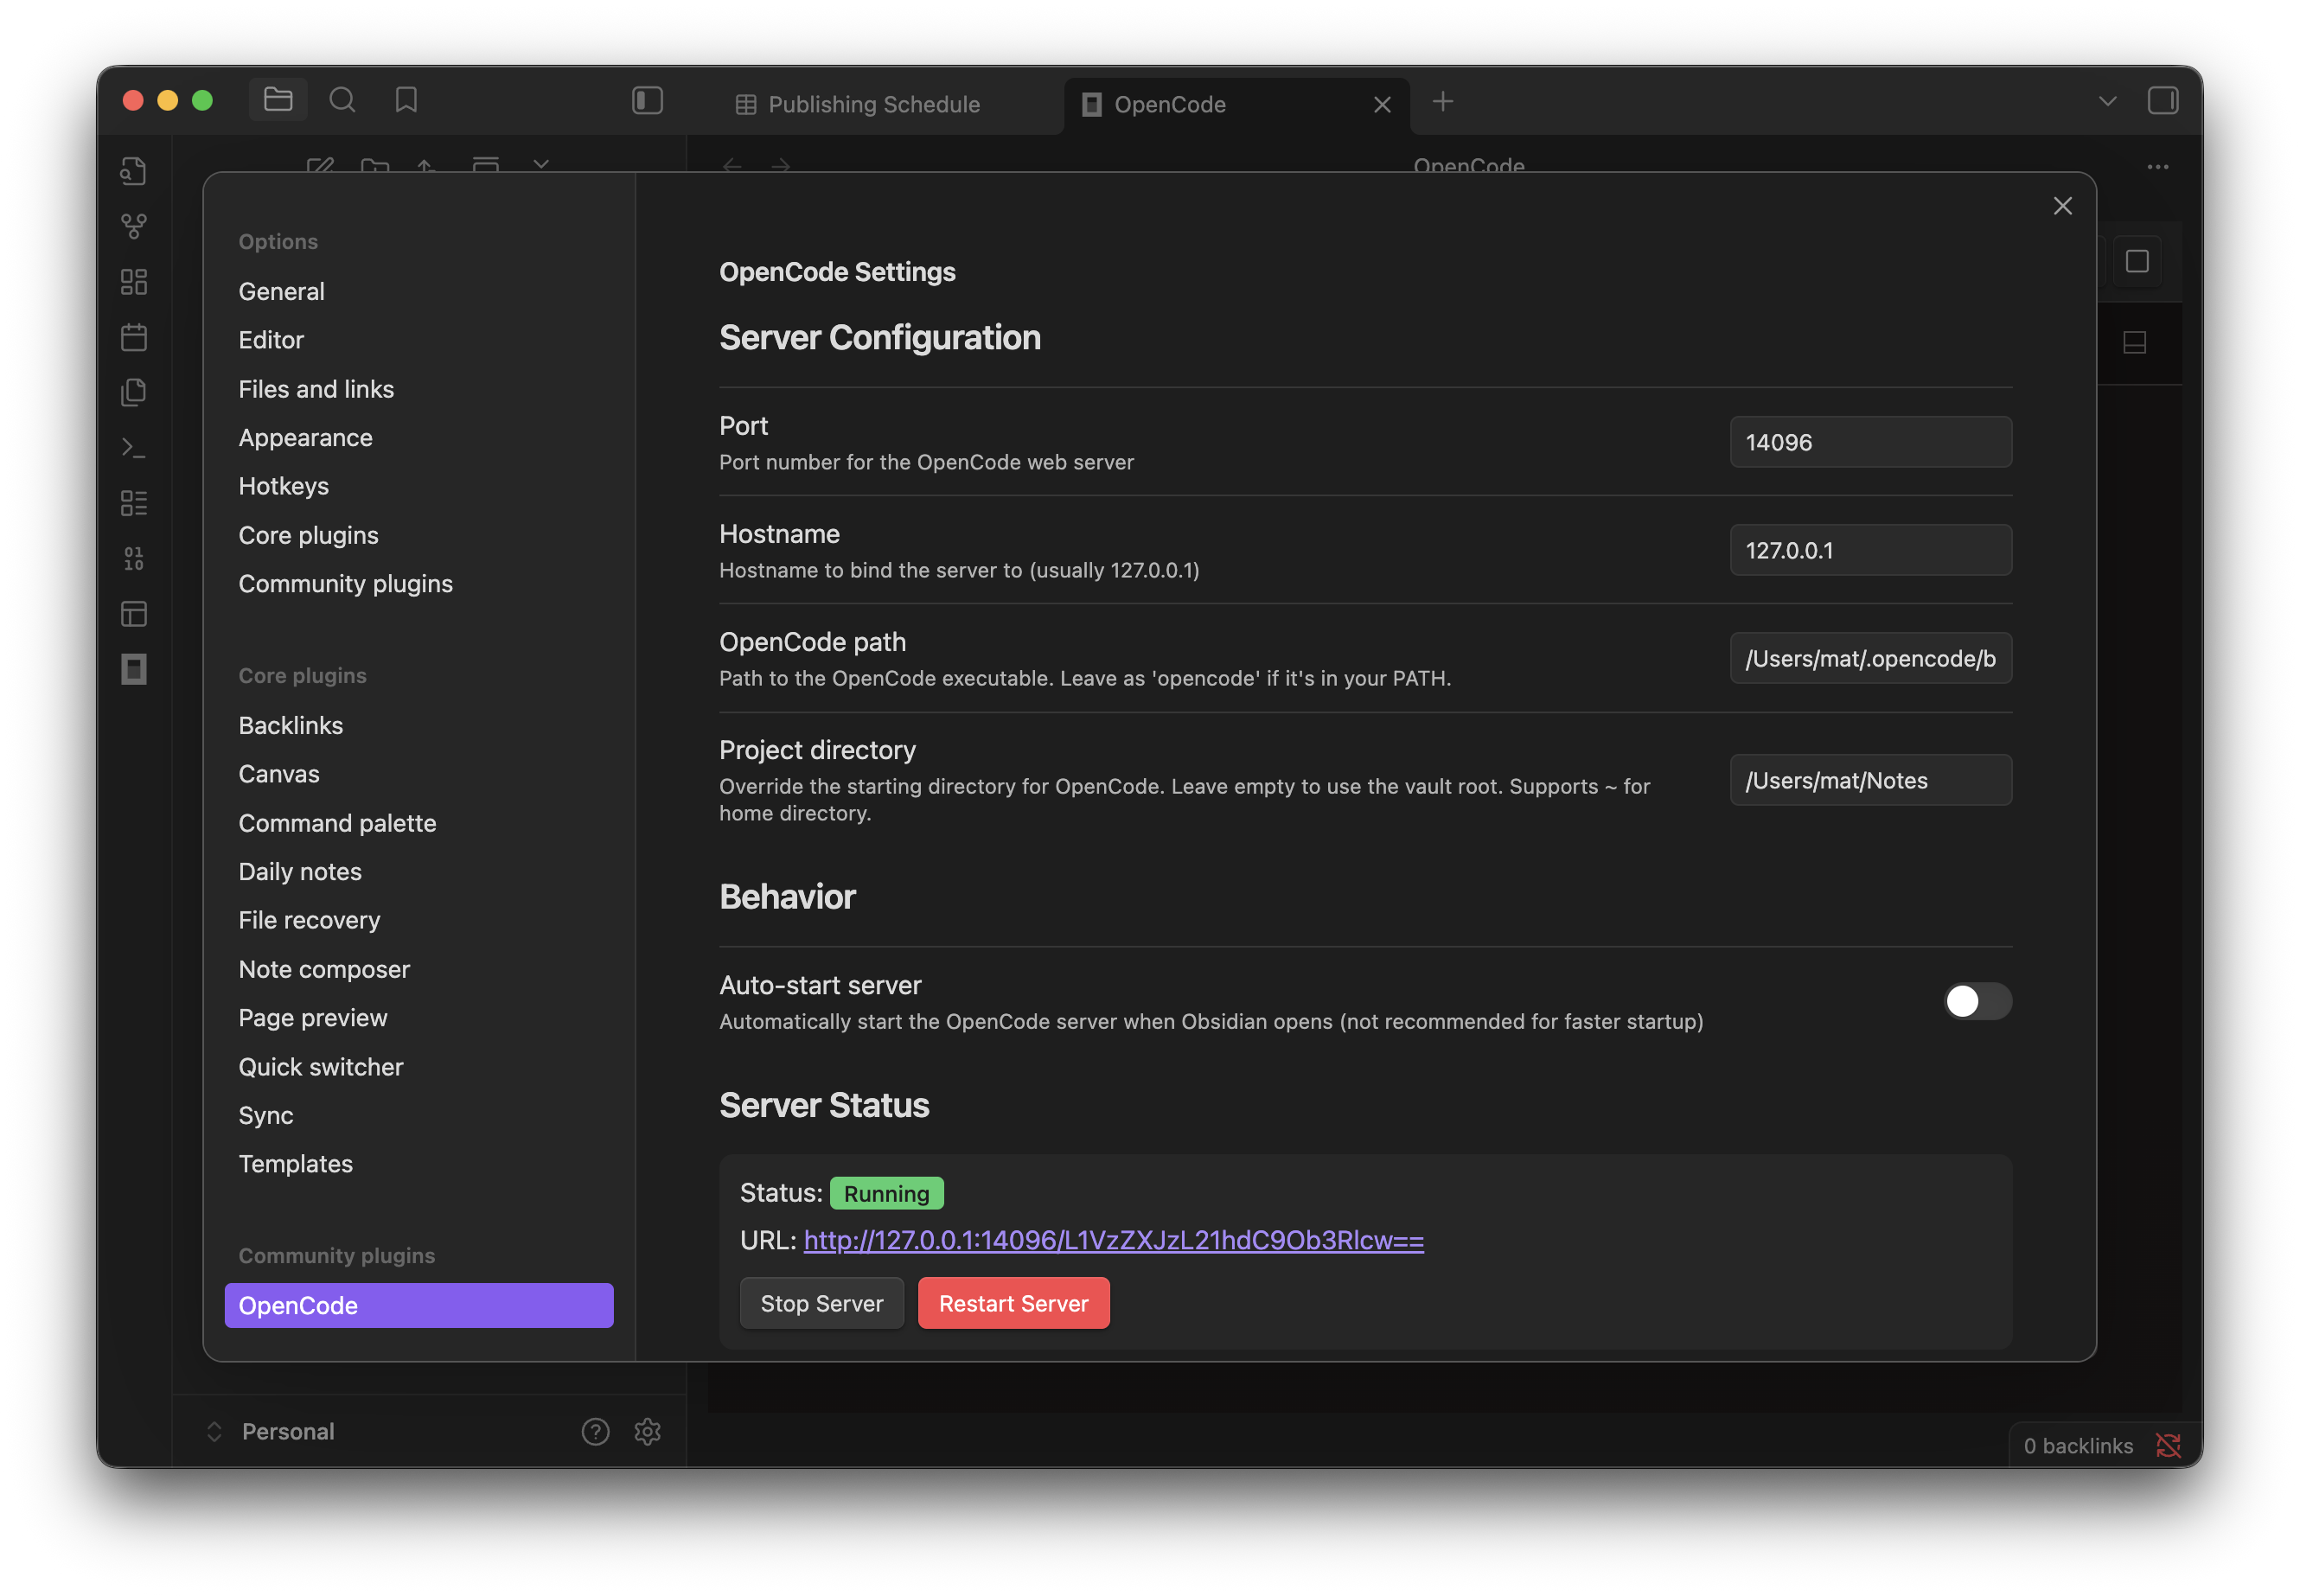The image size is (2300, 1596).
Task: Click the Port input field
Action: pyautogui.click(x=1870, y=442)
